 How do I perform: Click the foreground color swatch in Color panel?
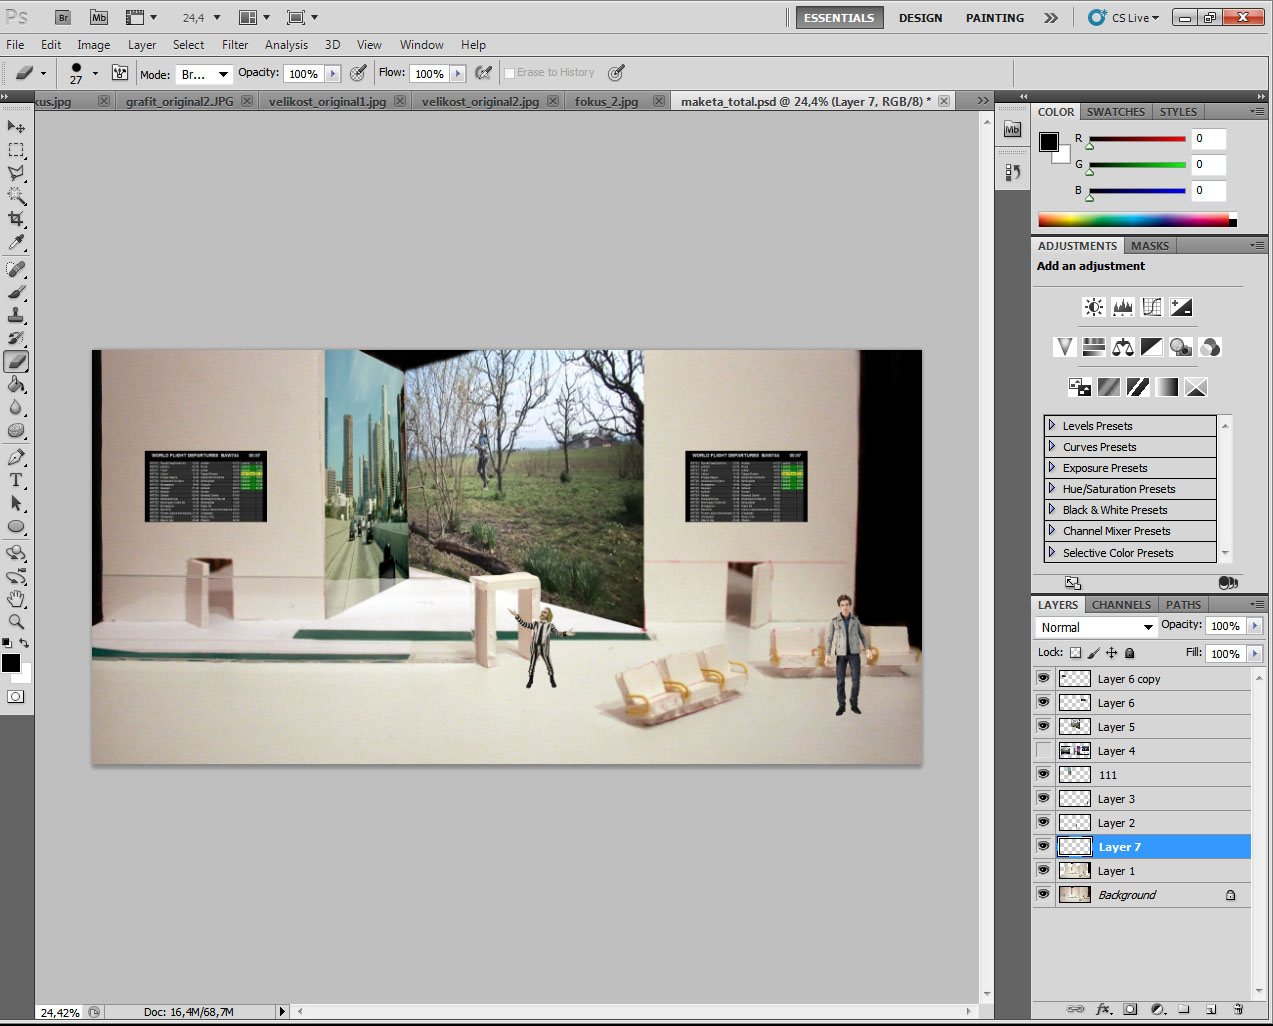click(x=1048, y=142)
